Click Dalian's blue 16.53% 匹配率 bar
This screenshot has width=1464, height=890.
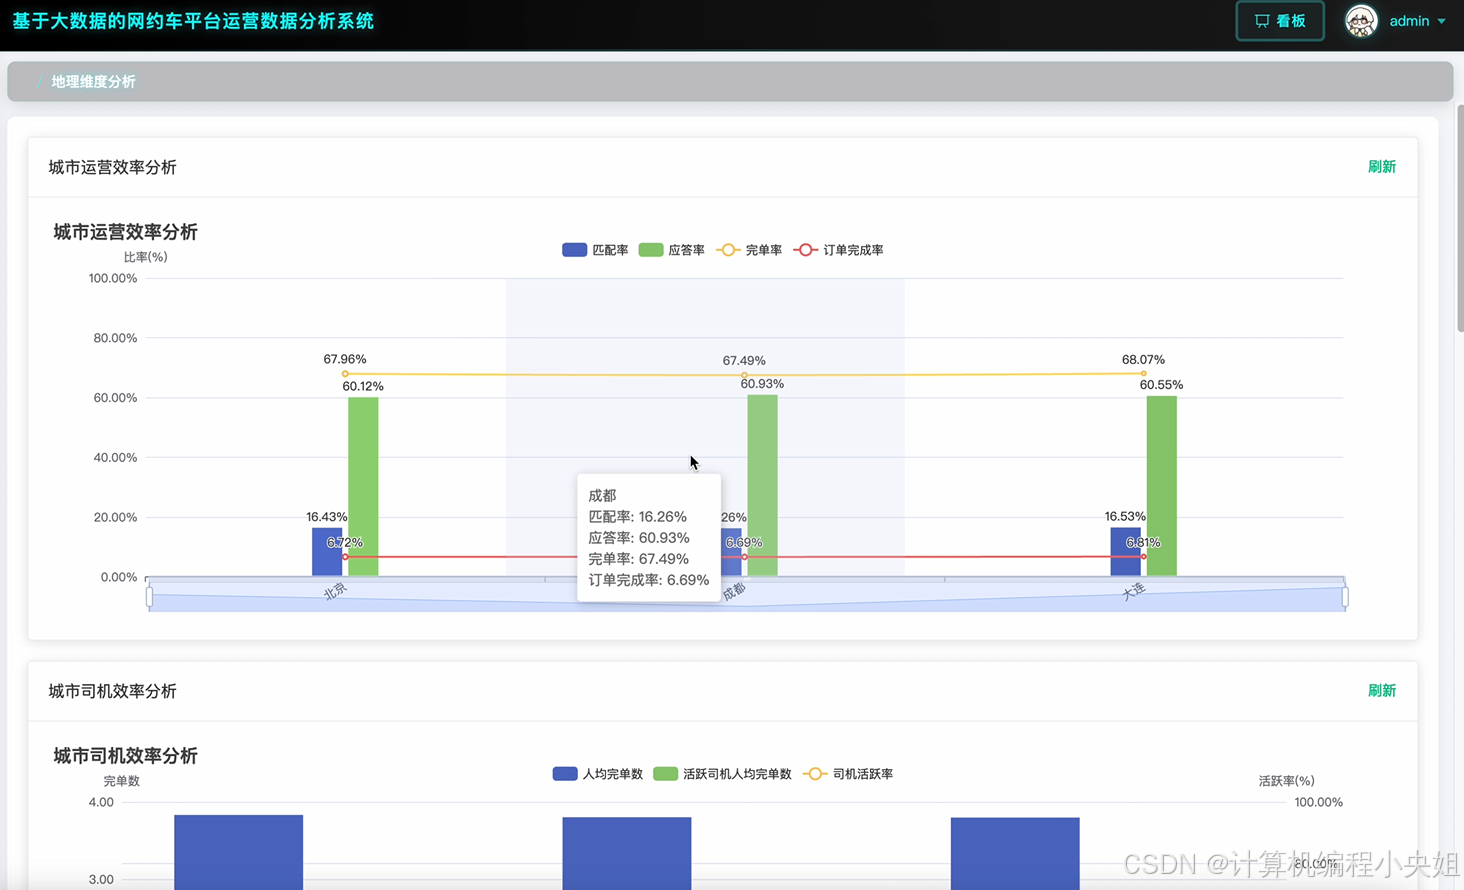[x=1125, y=552]
